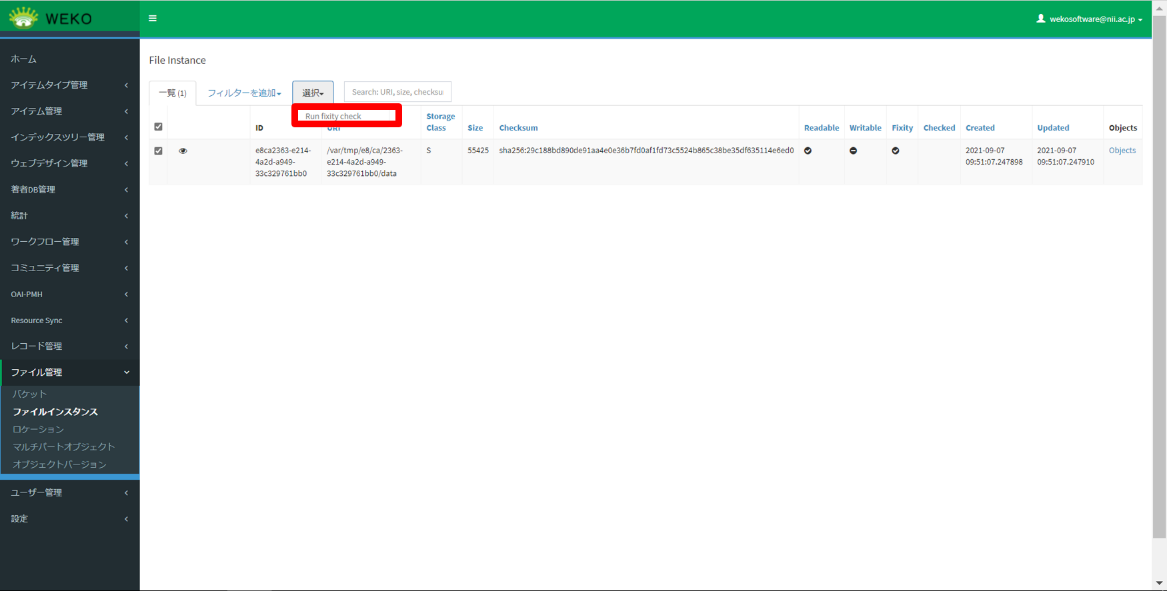The height and width of the screenshot is (591, 1167).
Task: Click the Readable check icon in row
Action: tap(807, 151)
